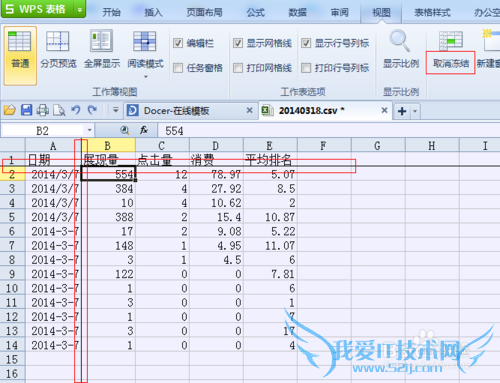Select the 视图 ribbon tab

(381, 13)
